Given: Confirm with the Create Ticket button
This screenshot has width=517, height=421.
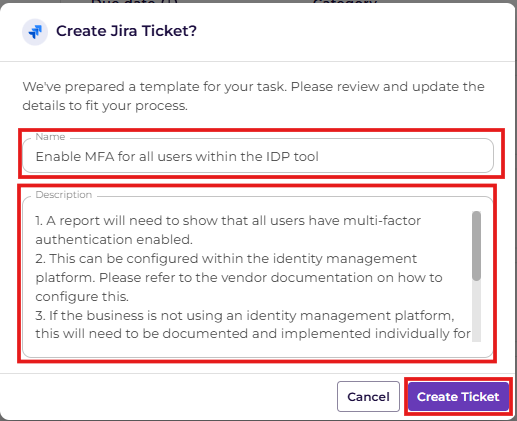Looking at the screenshot, I should [458, 397].
